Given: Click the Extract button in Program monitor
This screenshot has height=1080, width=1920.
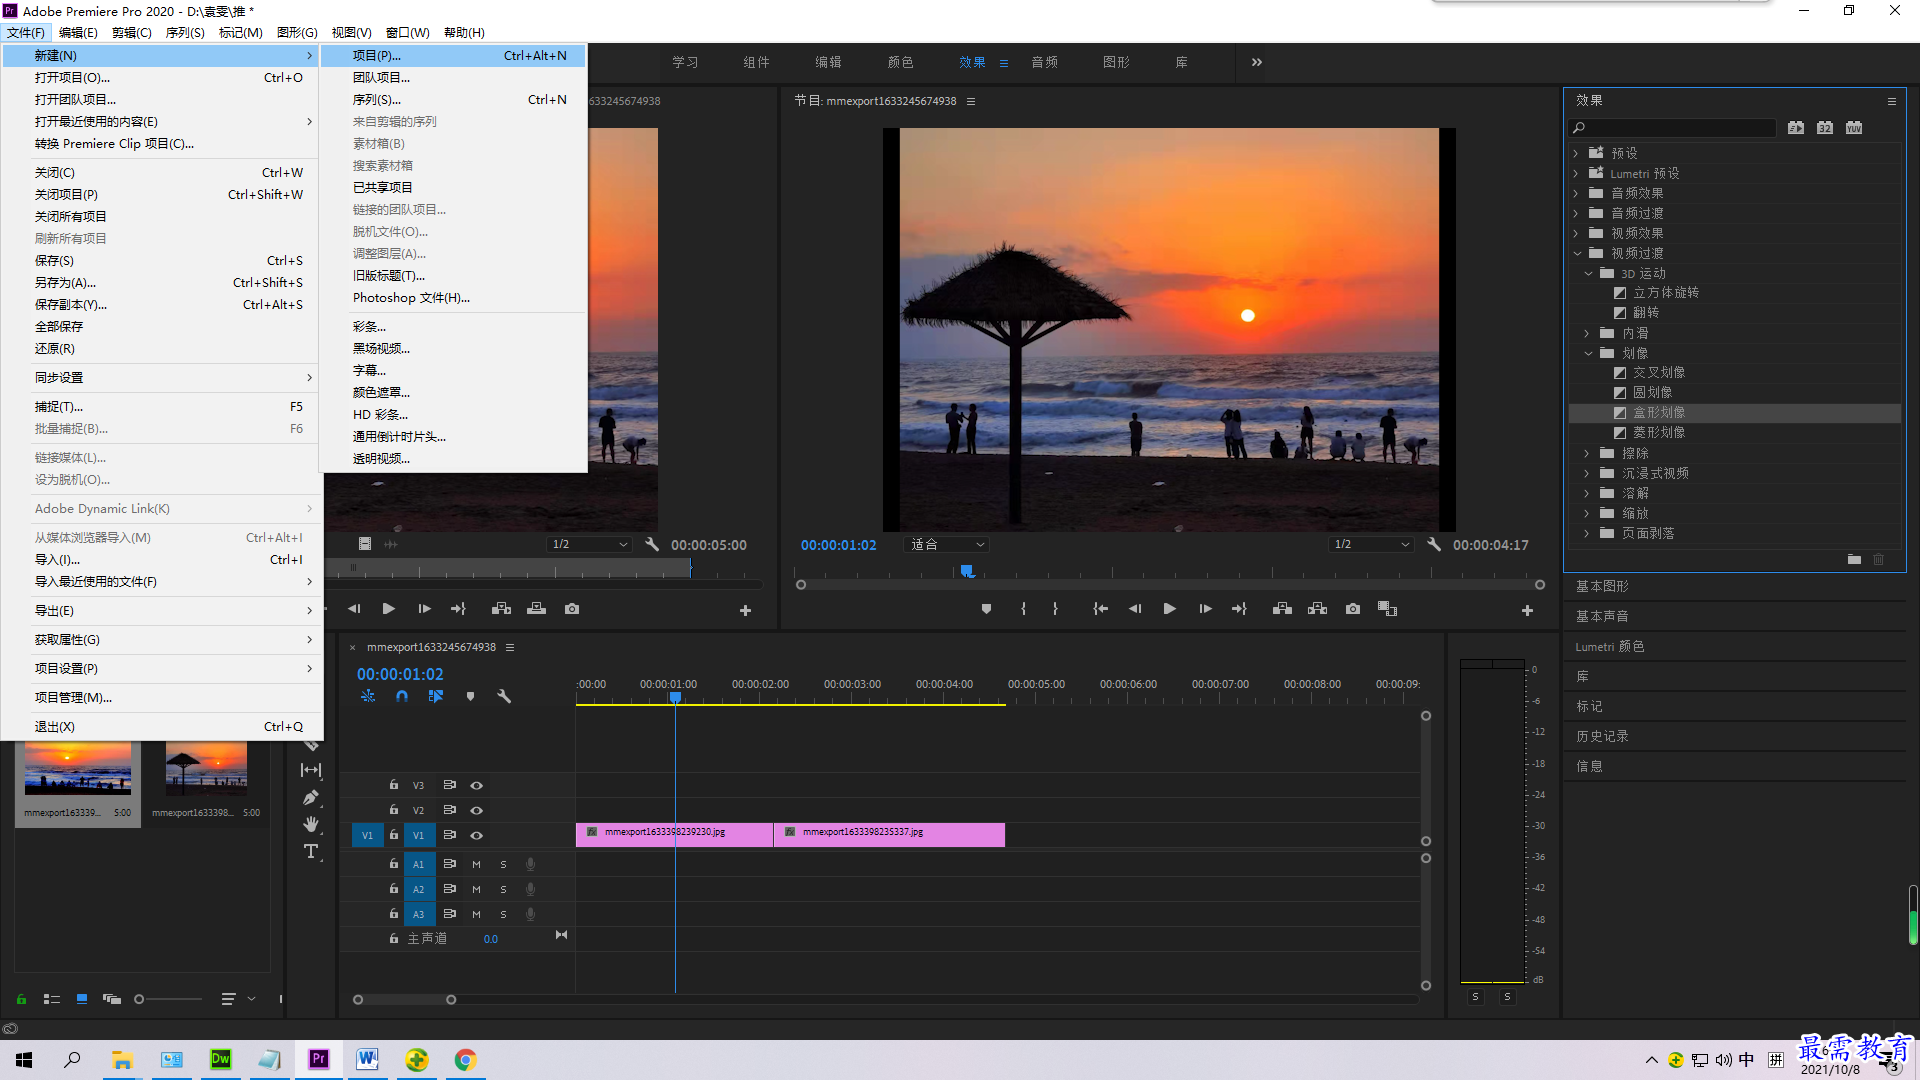Looking at the screenshot, I should click(x=1317, y=609).
